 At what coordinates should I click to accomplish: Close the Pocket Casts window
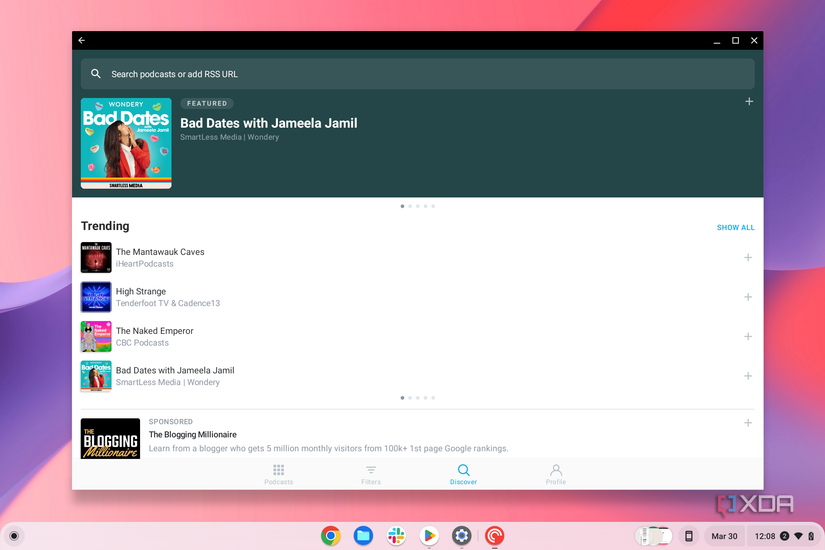[753, 41]
